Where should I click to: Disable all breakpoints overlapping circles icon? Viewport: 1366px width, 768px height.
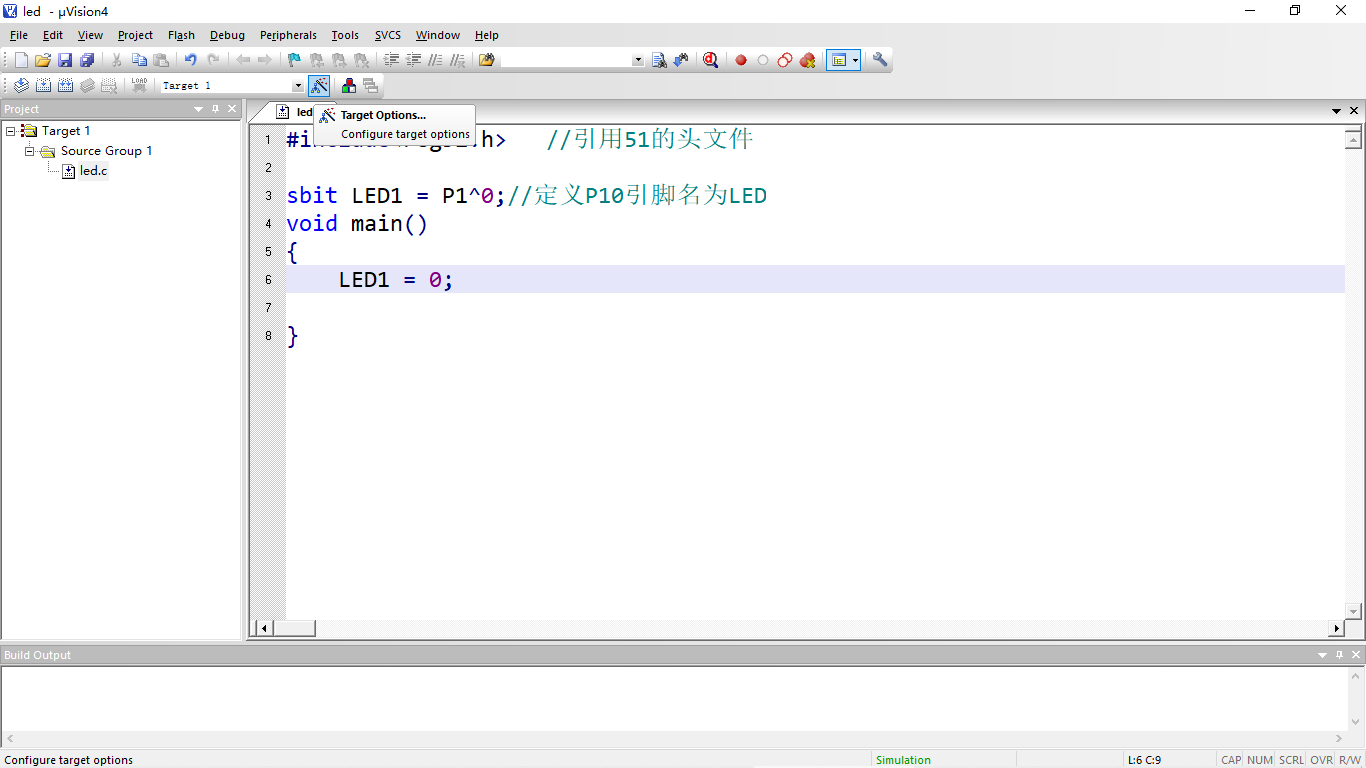pos(785,60)
